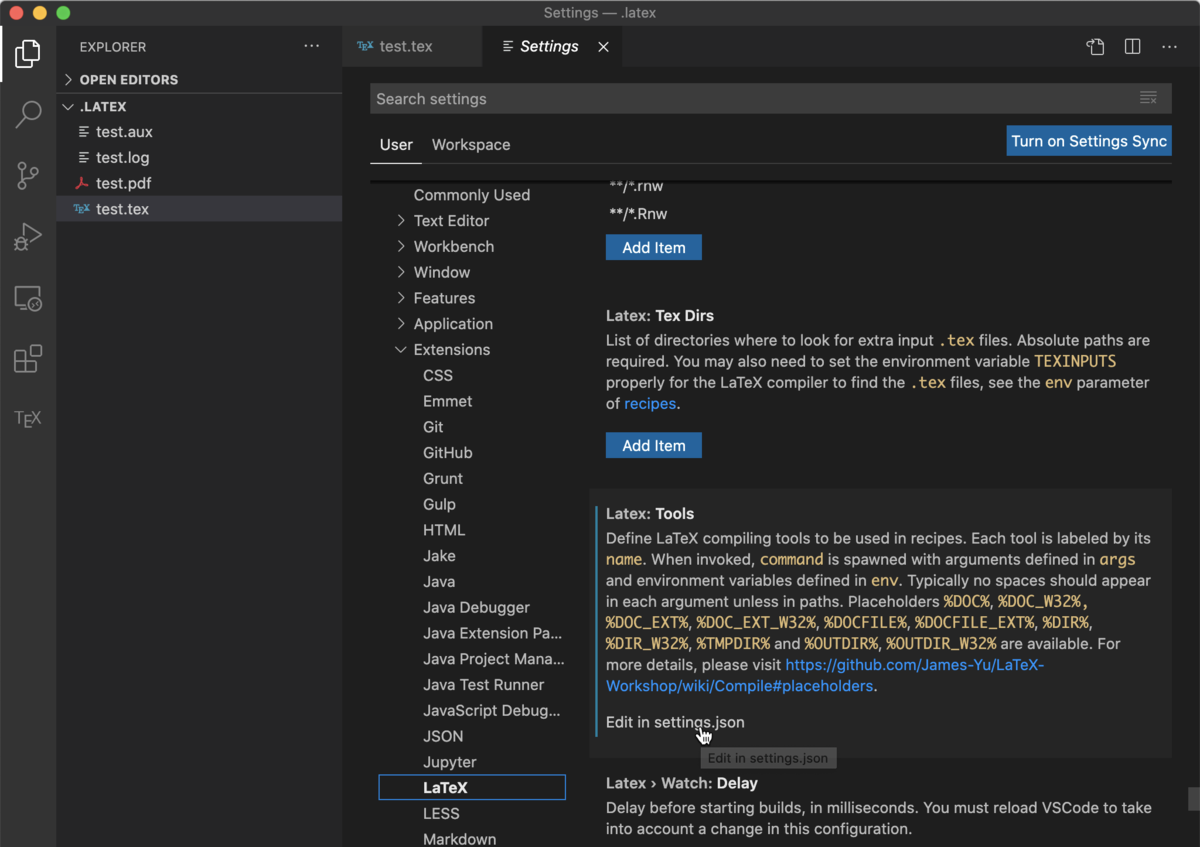Open the Run and Debug view

[x=28, y=237]
